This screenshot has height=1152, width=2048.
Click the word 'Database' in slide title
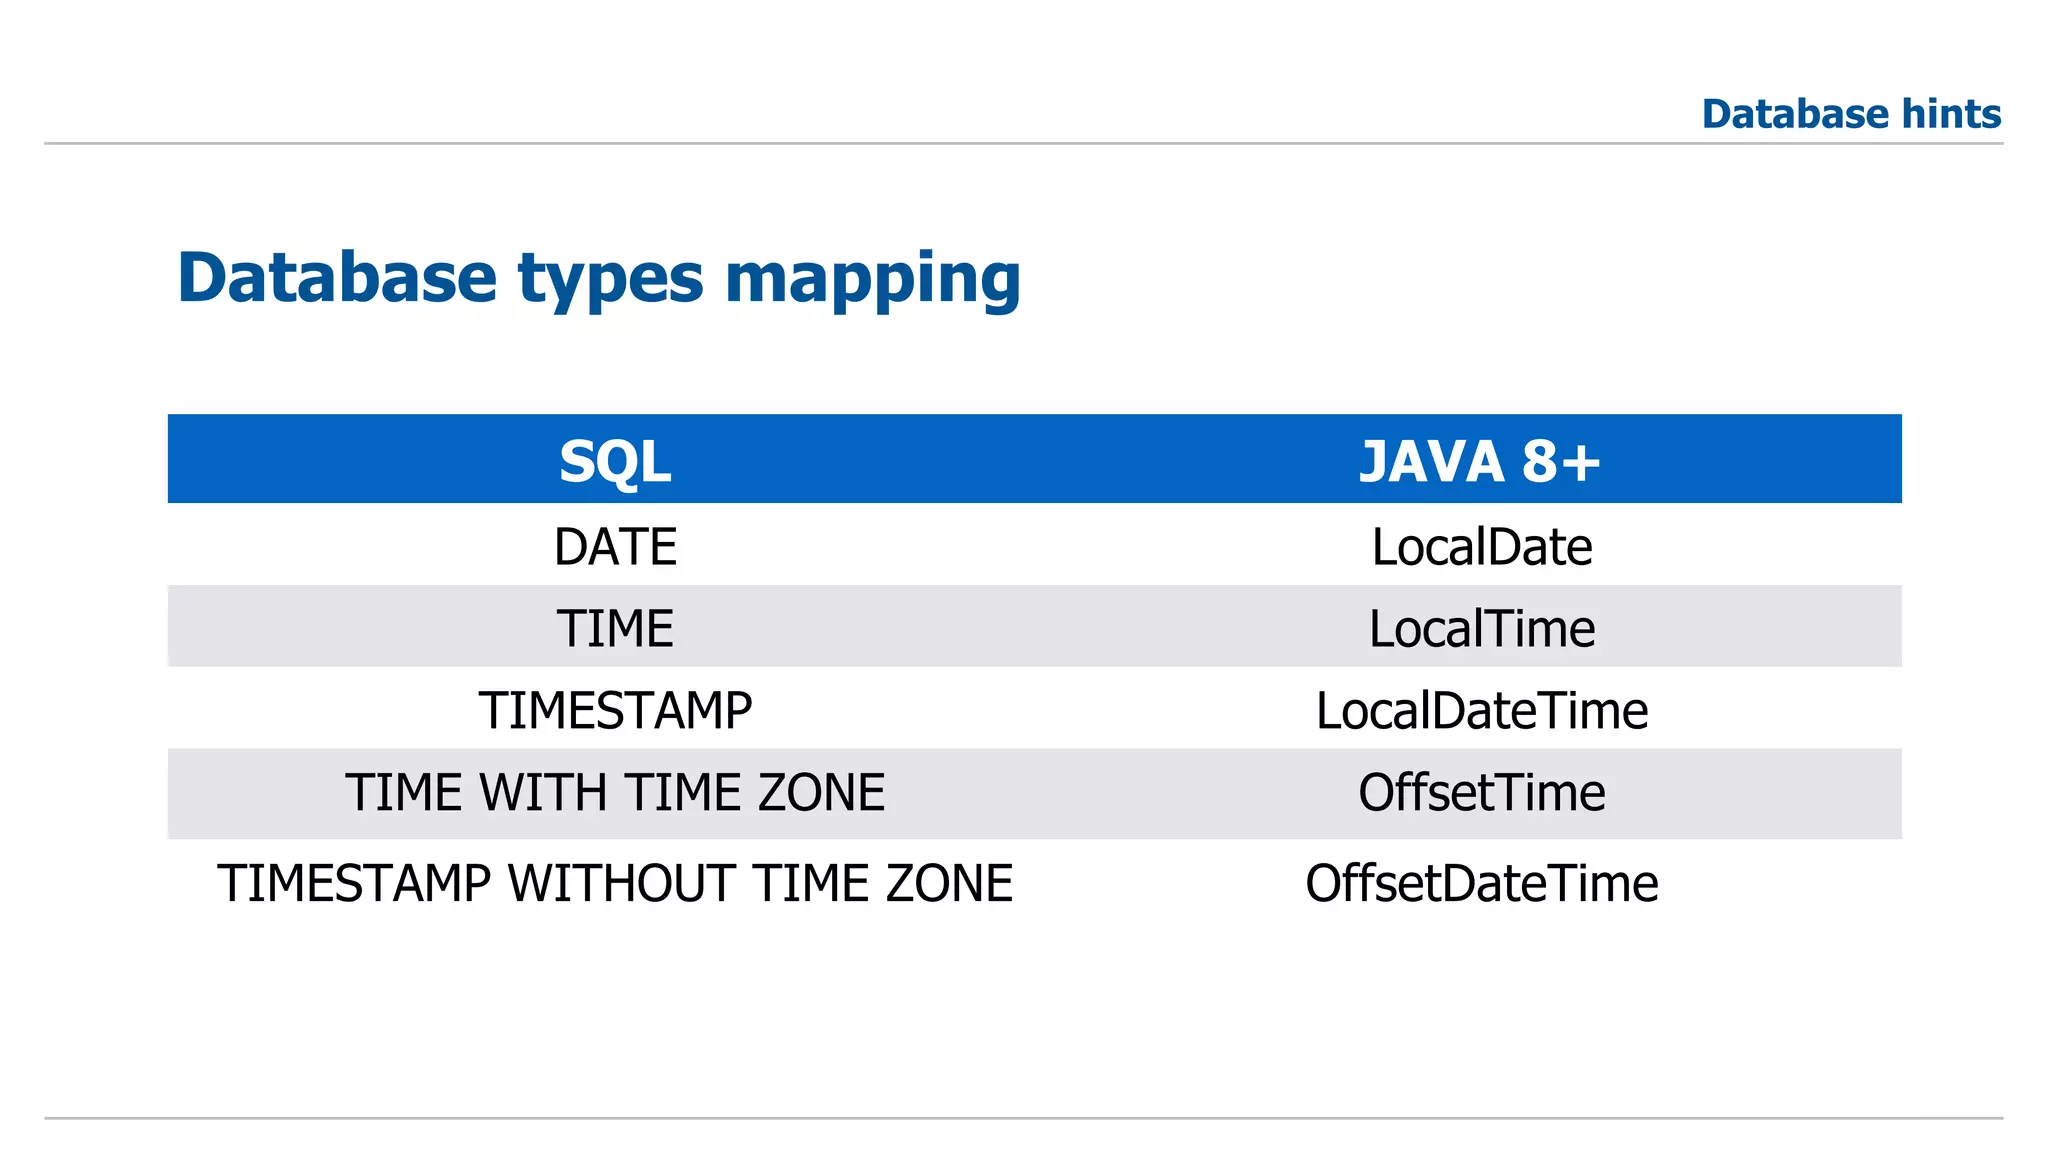tap(337, 277)
